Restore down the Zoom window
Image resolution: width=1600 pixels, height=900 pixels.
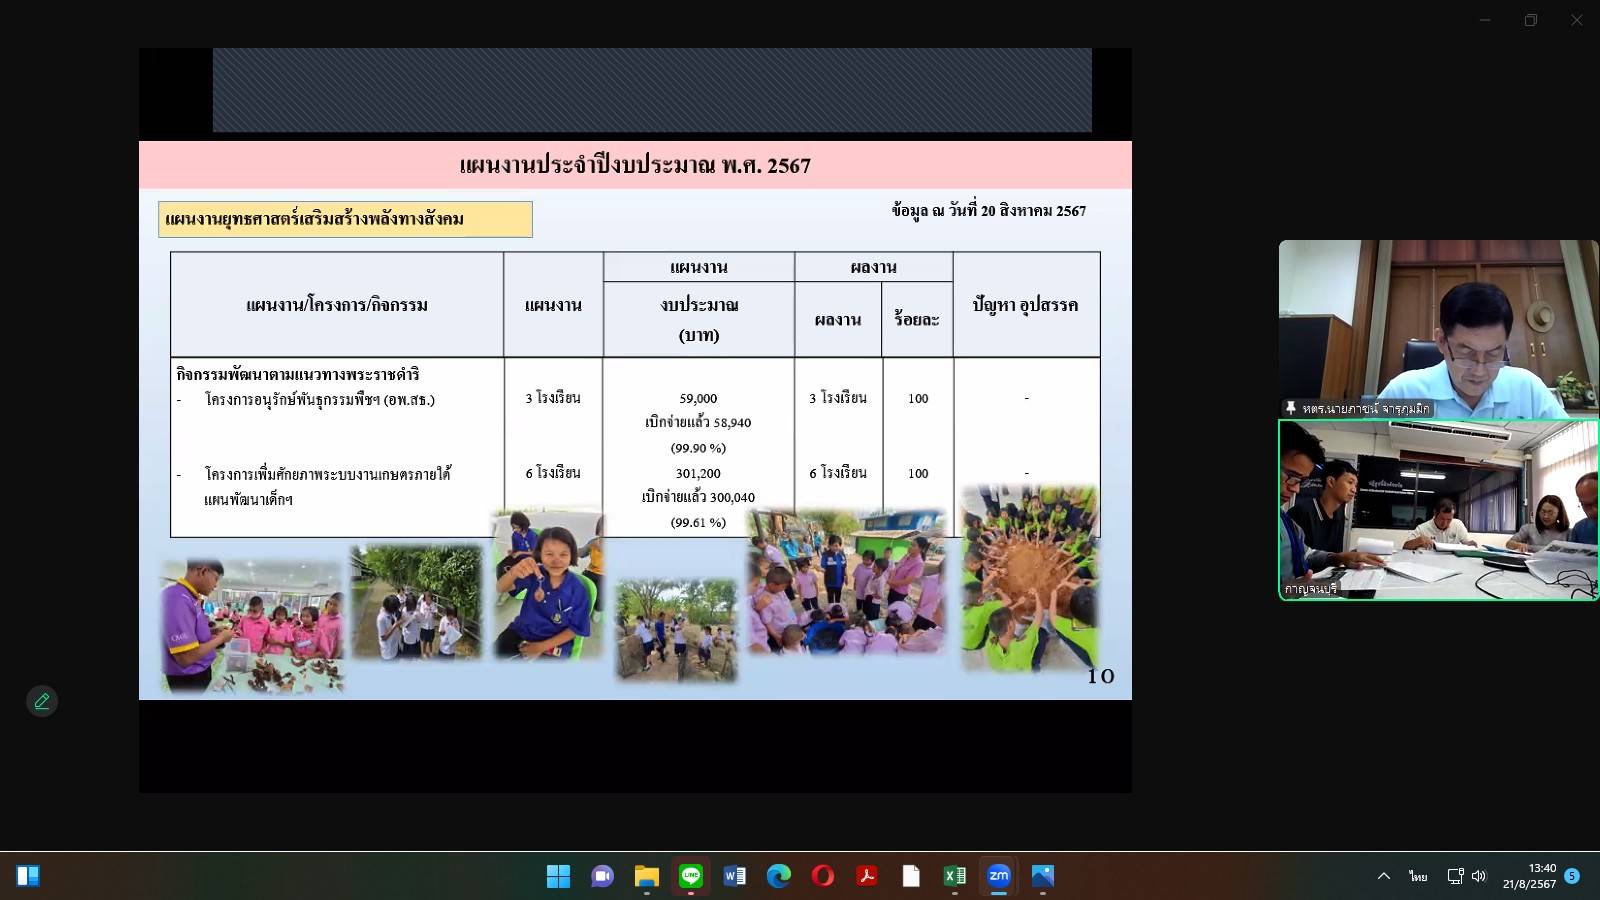pos(1530,20)
